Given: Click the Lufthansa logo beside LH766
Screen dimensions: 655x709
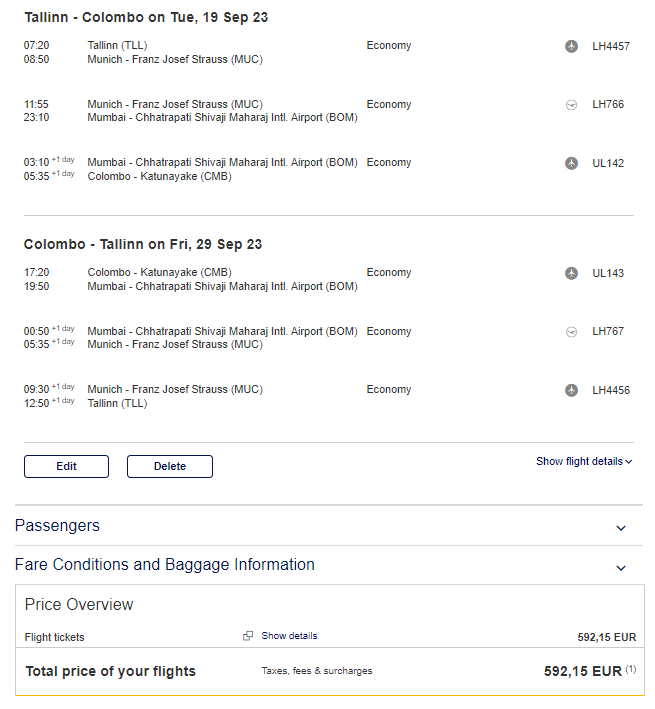Looking at the screenshot, I should (571, 104).
